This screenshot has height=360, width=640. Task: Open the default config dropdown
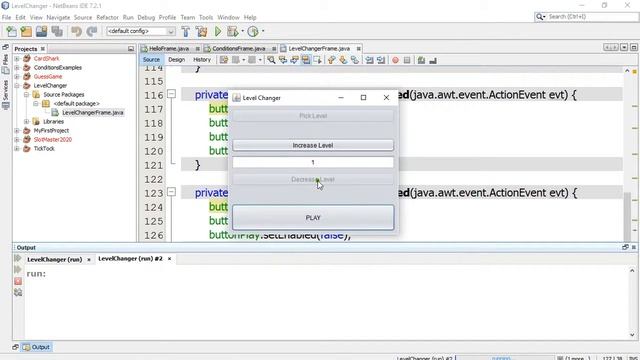(x=171, y=31)
